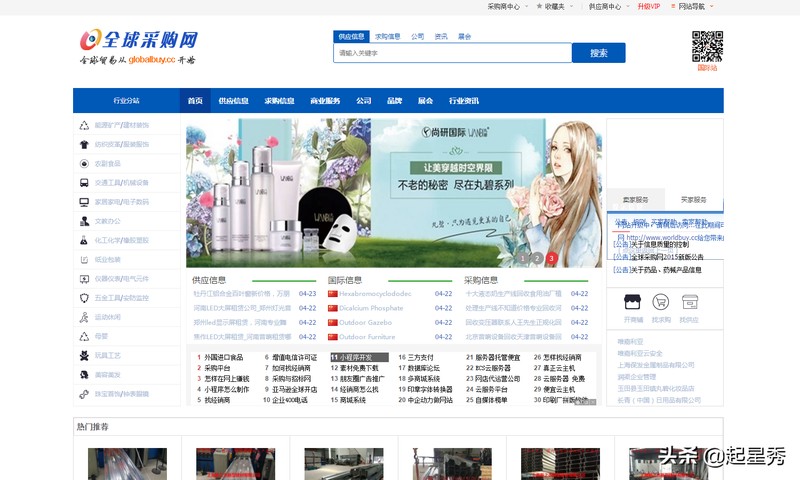Image resolution: width=800 pixels, height=480 pixels.
Task: Click the t-shirt icon for 纺织皮革/服装服饰
Action: pyautogui.click(x=84, y=144)
